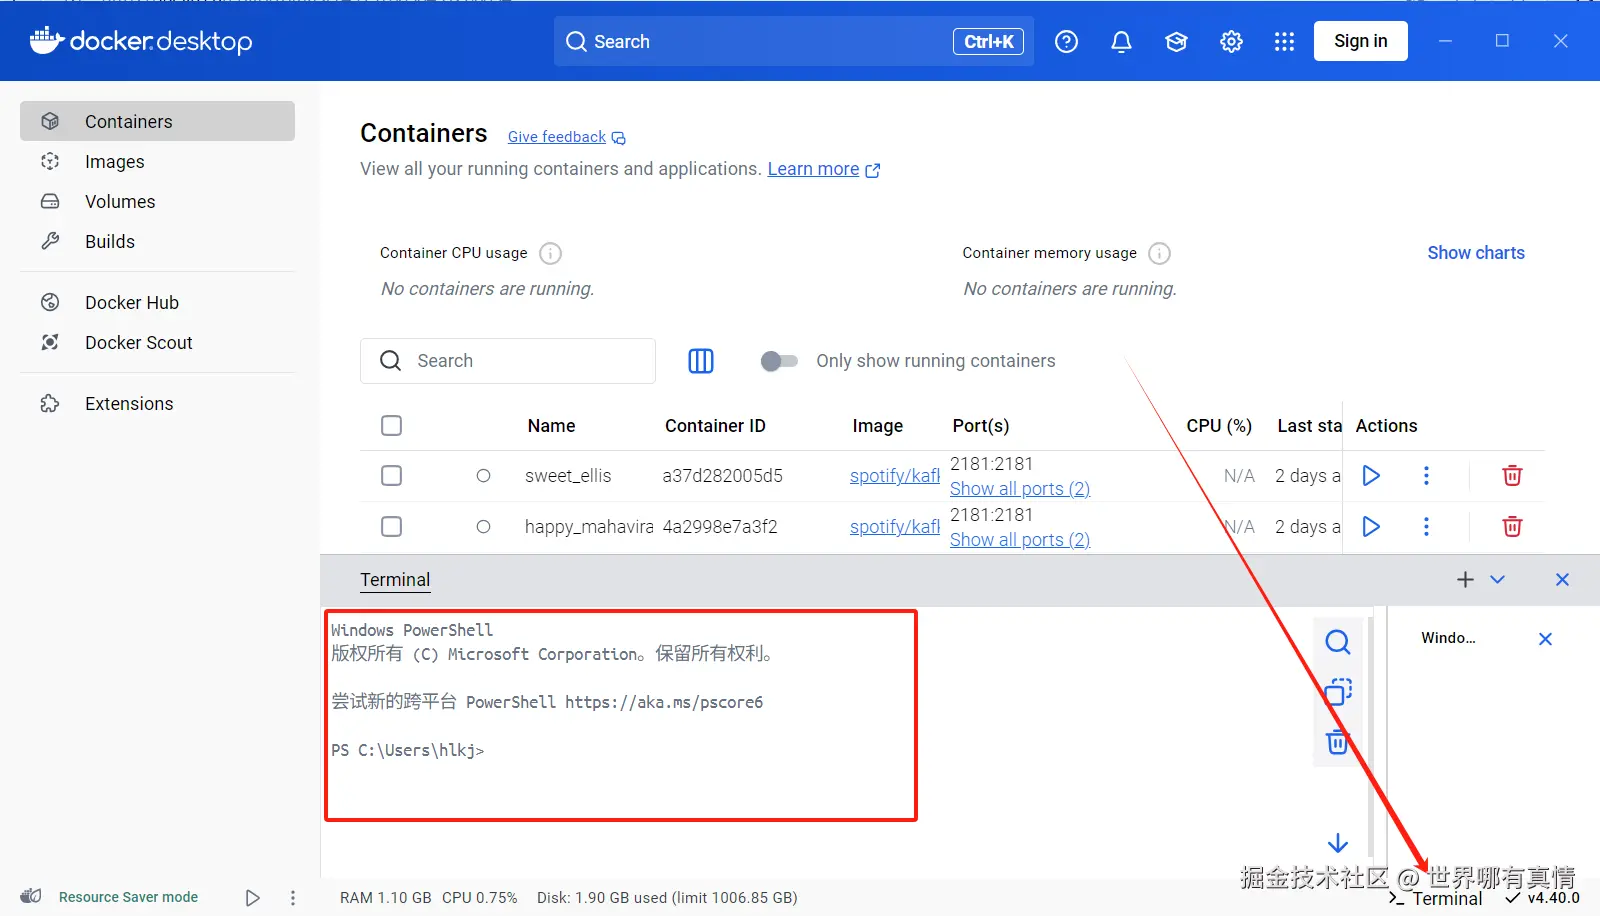This screenshot has height=916, width=1600.
Task: Close the Terminal panel
Action: tap(1562, 580)
